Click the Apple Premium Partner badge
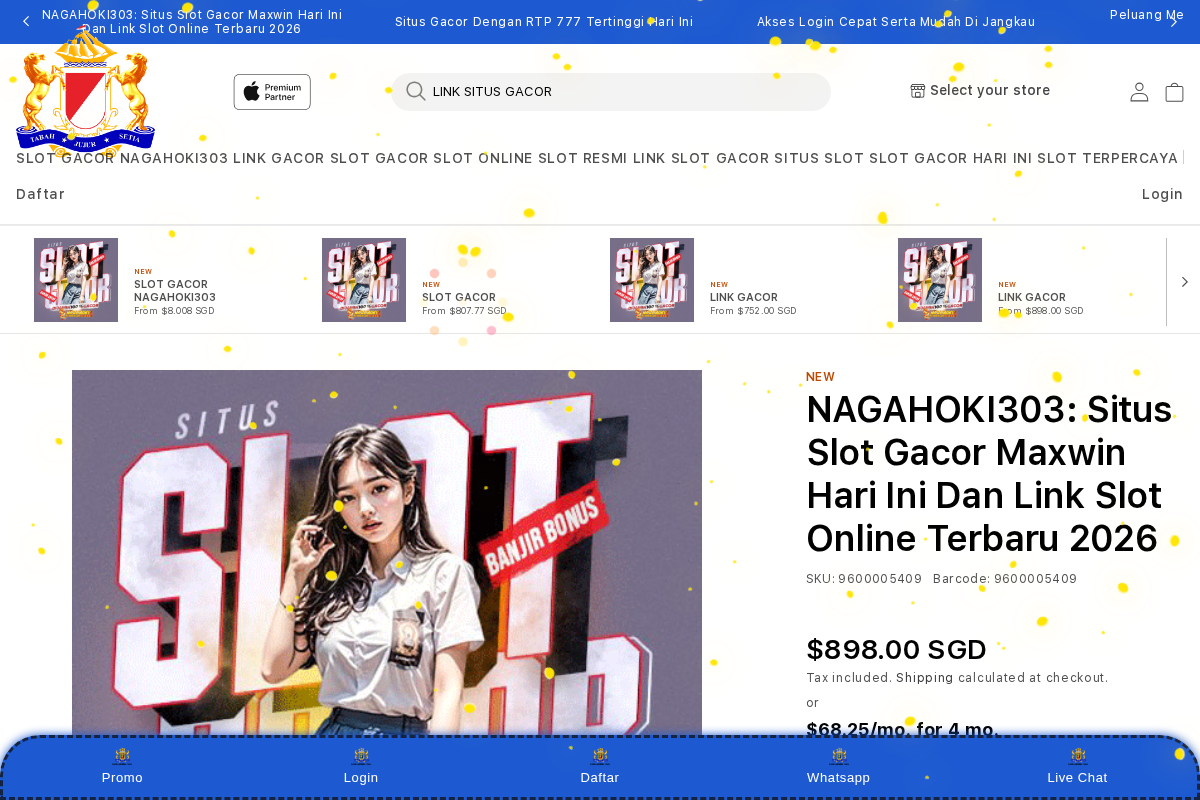Image resolution: width=1200 pixels, height=800 pixels. 271,91
